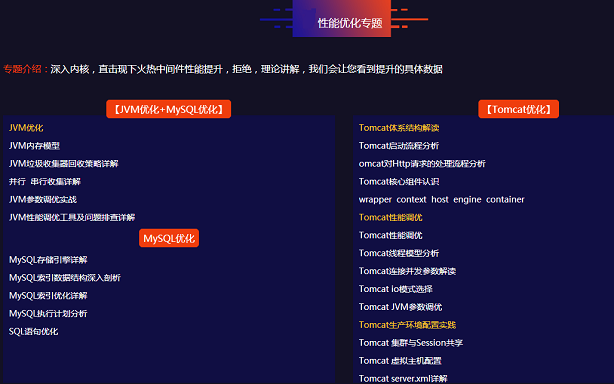Viewport: 614px width, 384px height.
Task: Click the 性能优化专题 banner title
Action: 350,23
